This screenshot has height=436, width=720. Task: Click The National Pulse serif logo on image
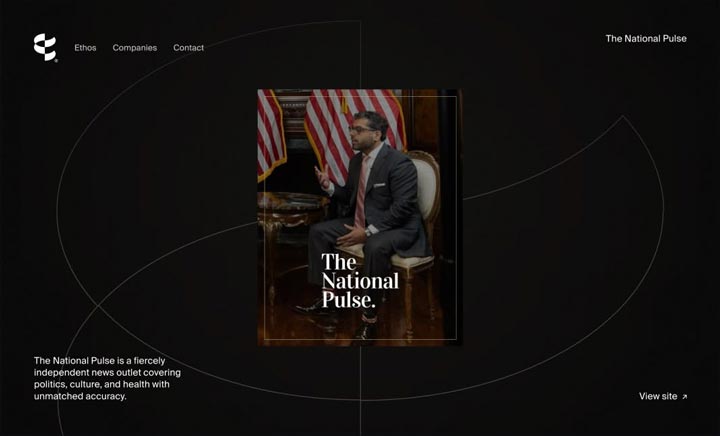point(360,281)
